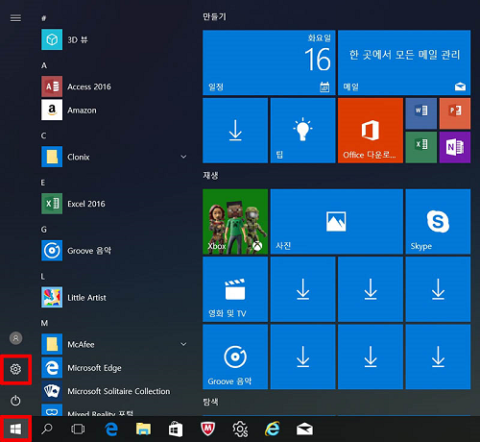Open Settings gear on taskbar
Screen dimensions: 480x442
(x=240, y=429)
